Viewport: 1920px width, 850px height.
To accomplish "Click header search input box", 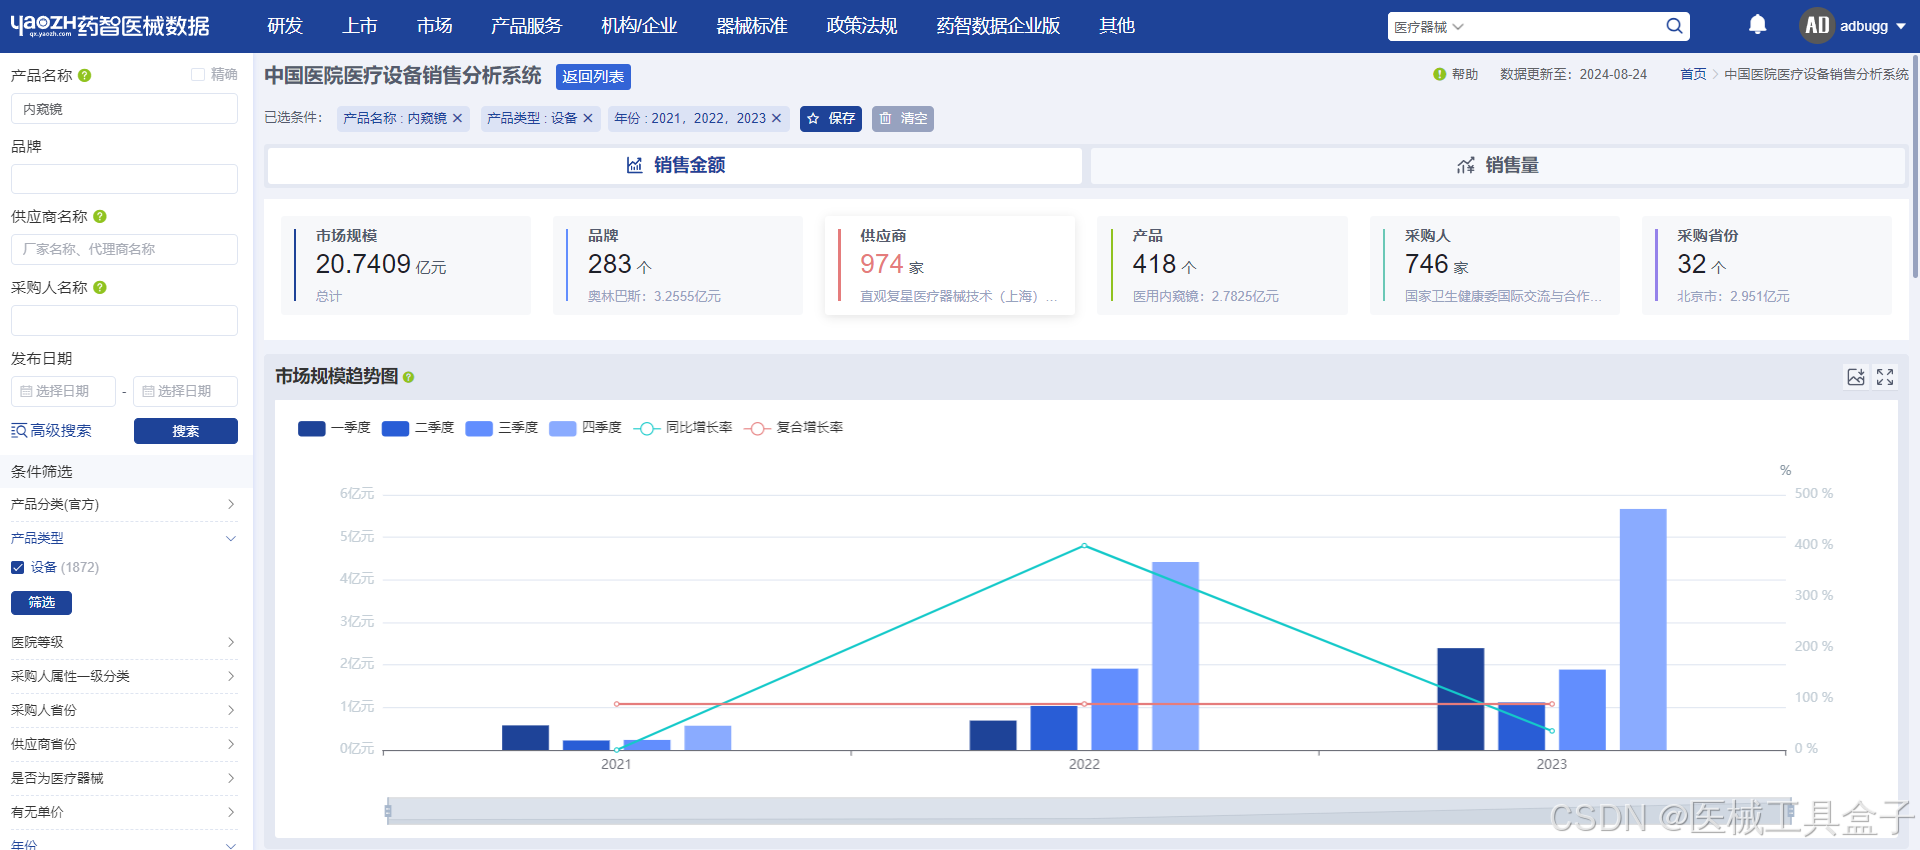I will point(1565,27).
